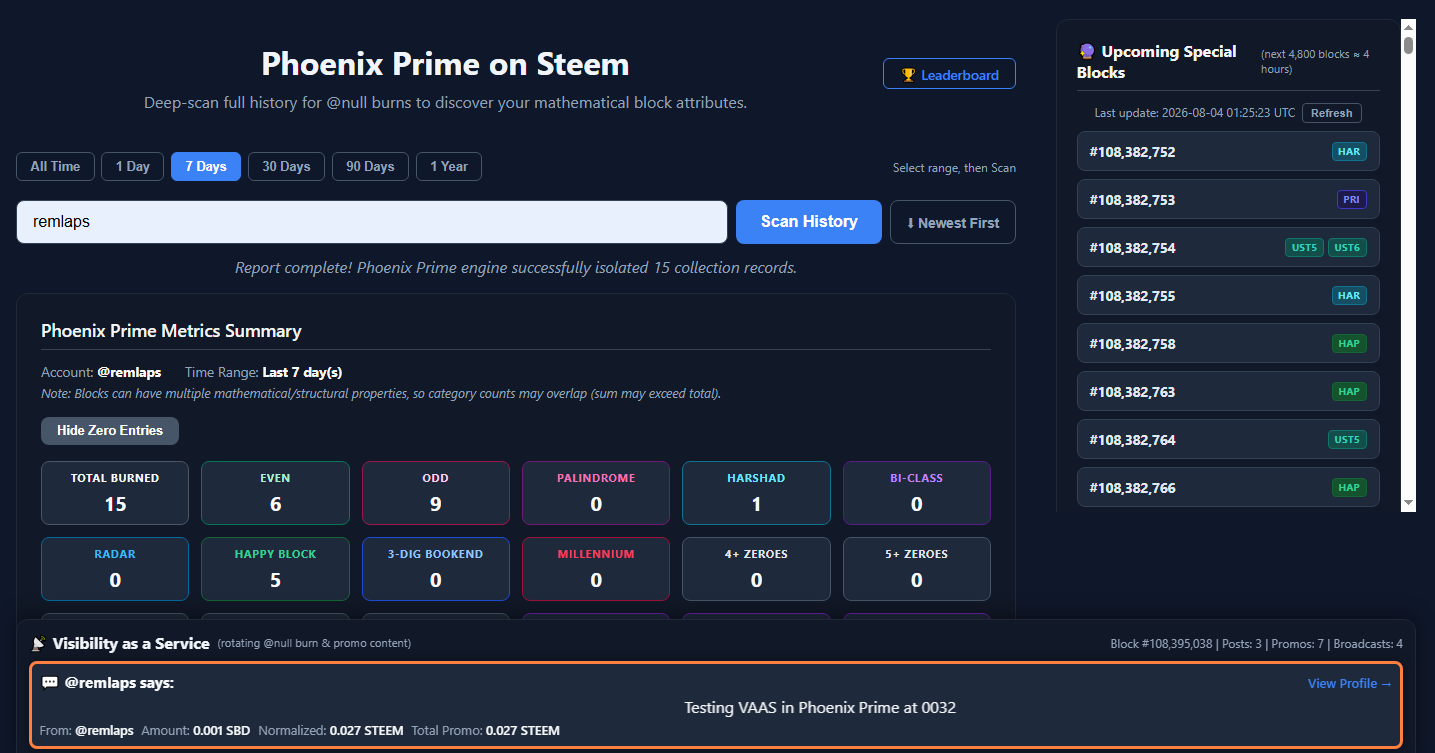
Task: Click the Visibility as a Service heading
Action: [131, 644]
